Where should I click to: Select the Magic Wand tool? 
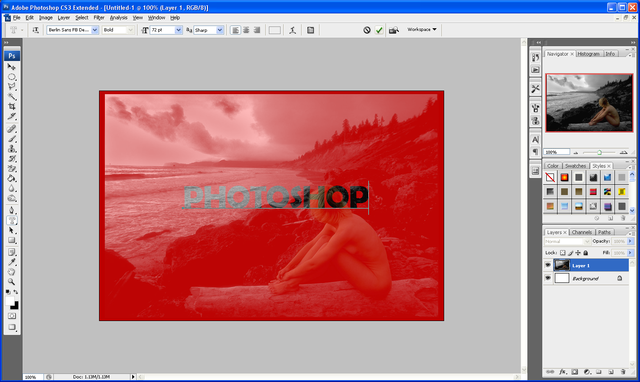pos(12,97)
